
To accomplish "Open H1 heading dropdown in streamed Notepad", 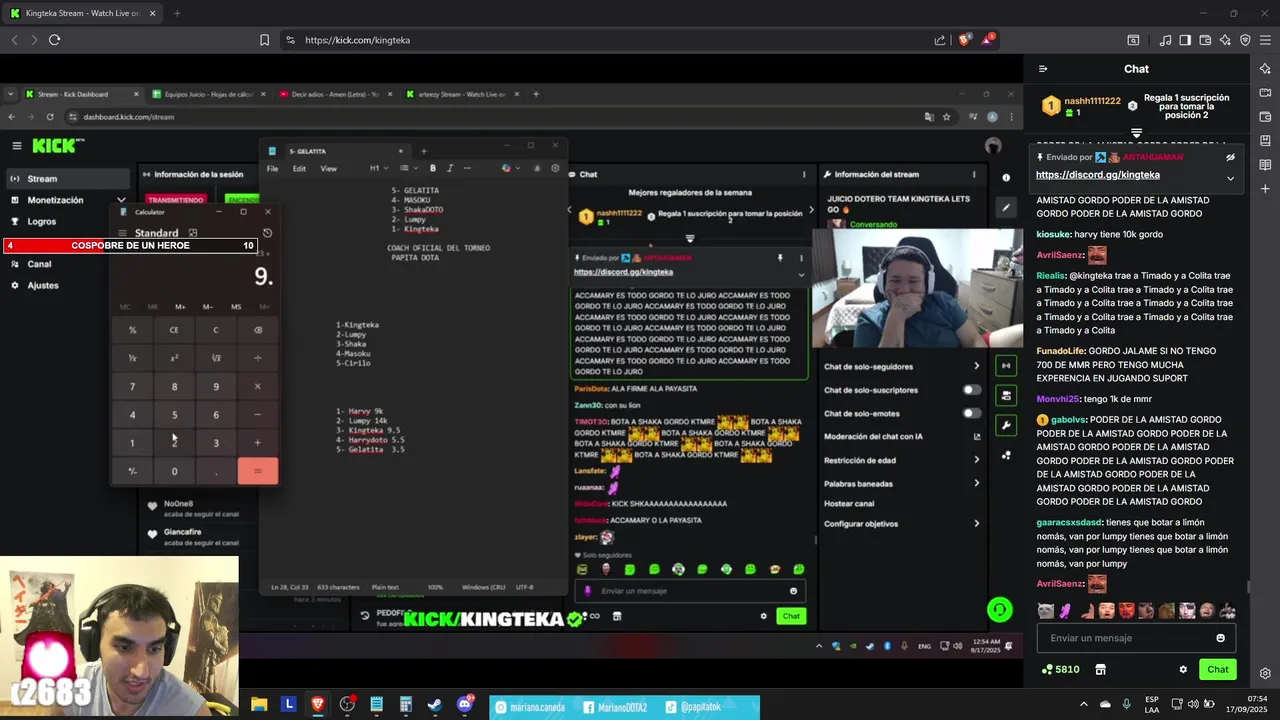I will [x=378, y=168].
